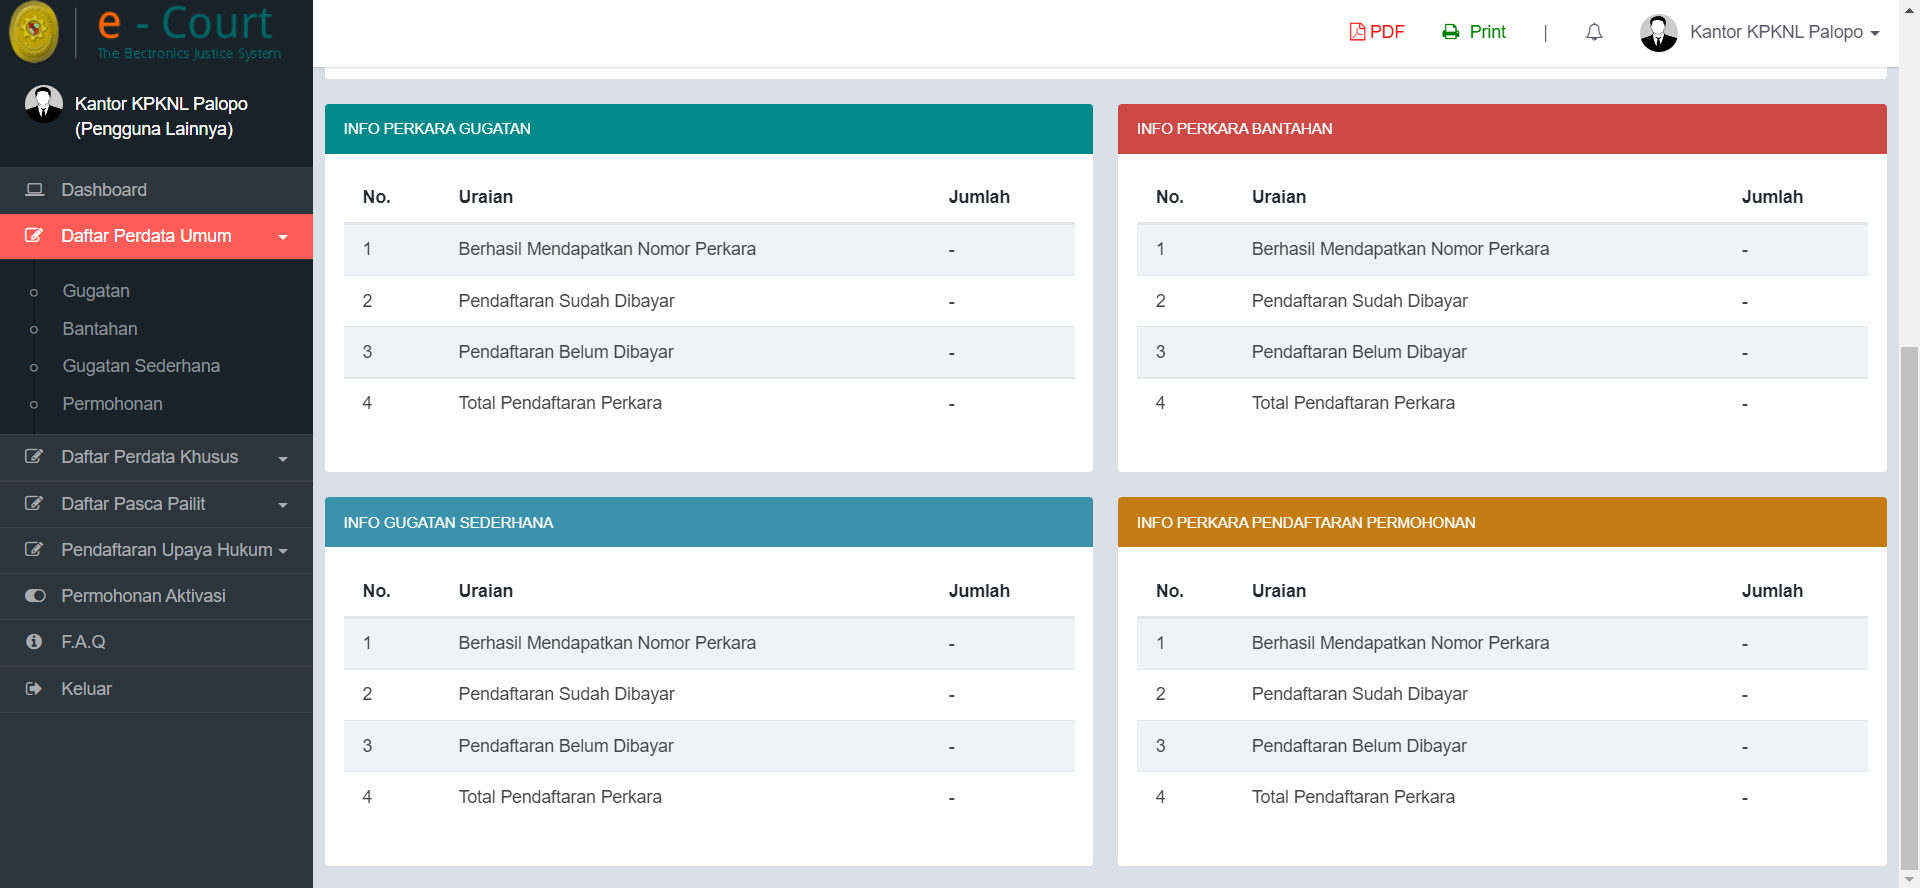The image size is (1920, 888).
Task: Click the Dashboard laptop icon
Action: [x=35, y=190]
